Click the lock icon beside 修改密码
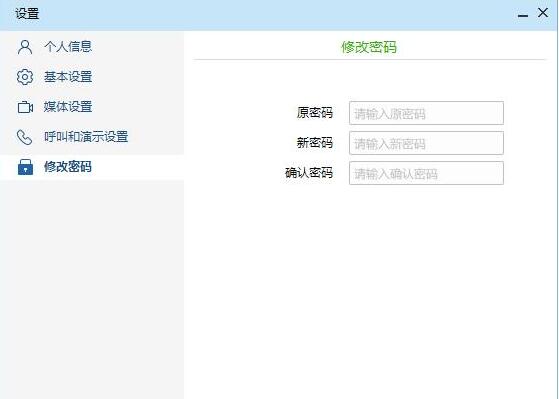Viewport: 559px width, 399px height. [x=25, y=167]
